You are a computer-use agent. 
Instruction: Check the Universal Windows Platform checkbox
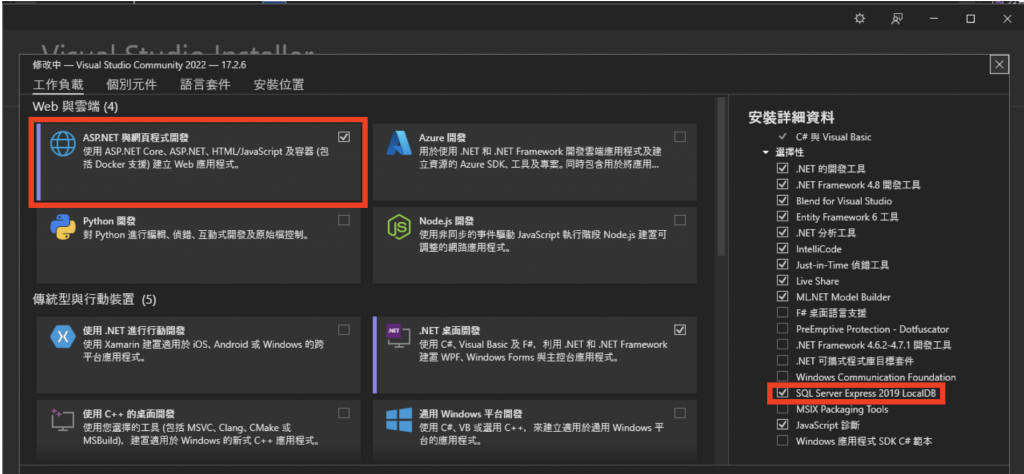[680, 413]
